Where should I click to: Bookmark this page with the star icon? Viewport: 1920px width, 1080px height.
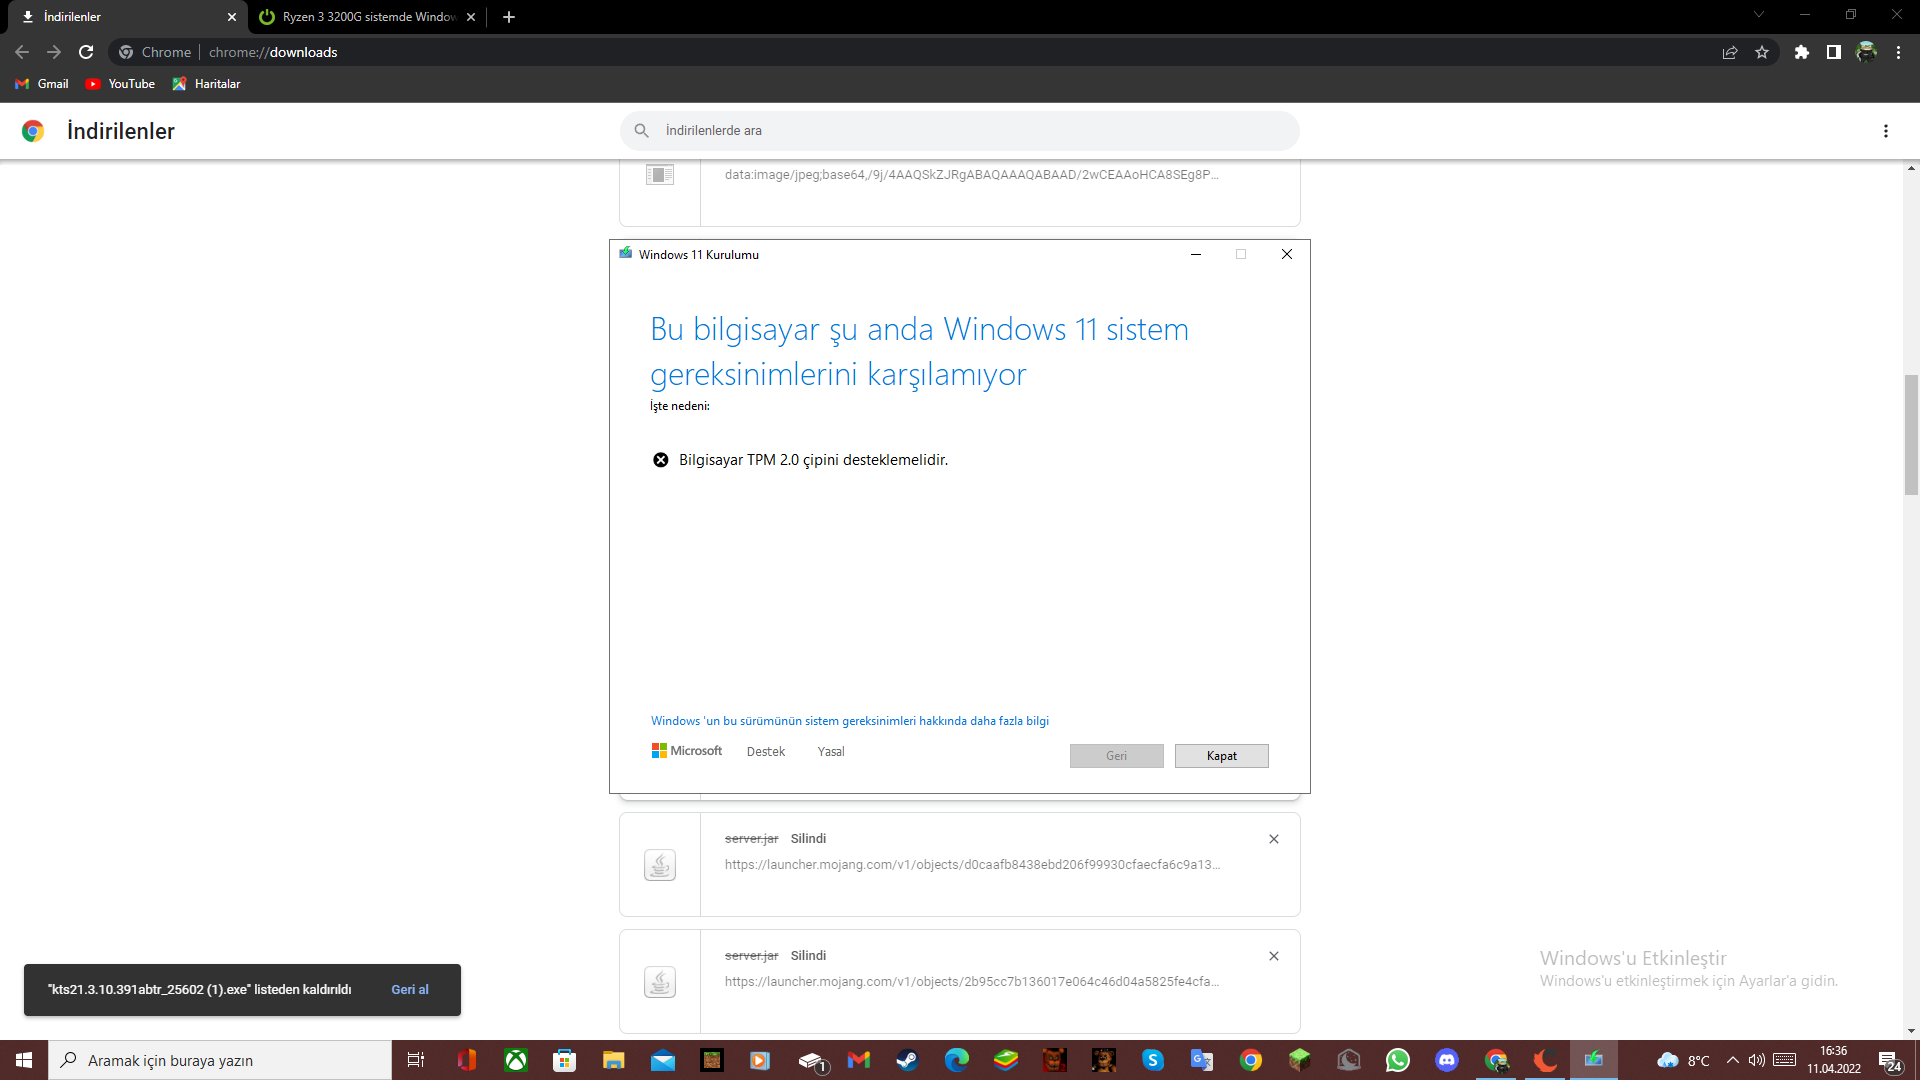tap(1762, 52)
